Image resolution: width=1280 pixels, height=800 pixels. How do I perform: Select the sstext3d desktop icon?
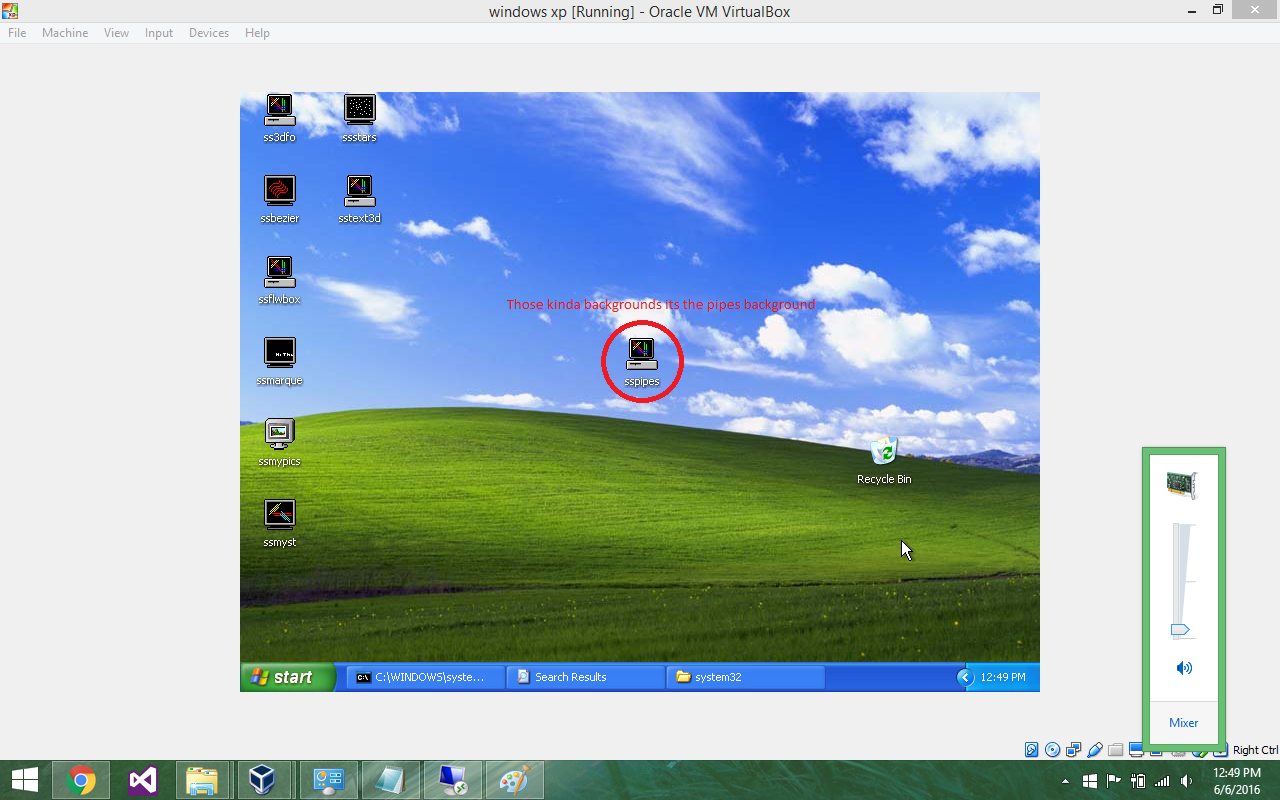[x=359, y=198]
